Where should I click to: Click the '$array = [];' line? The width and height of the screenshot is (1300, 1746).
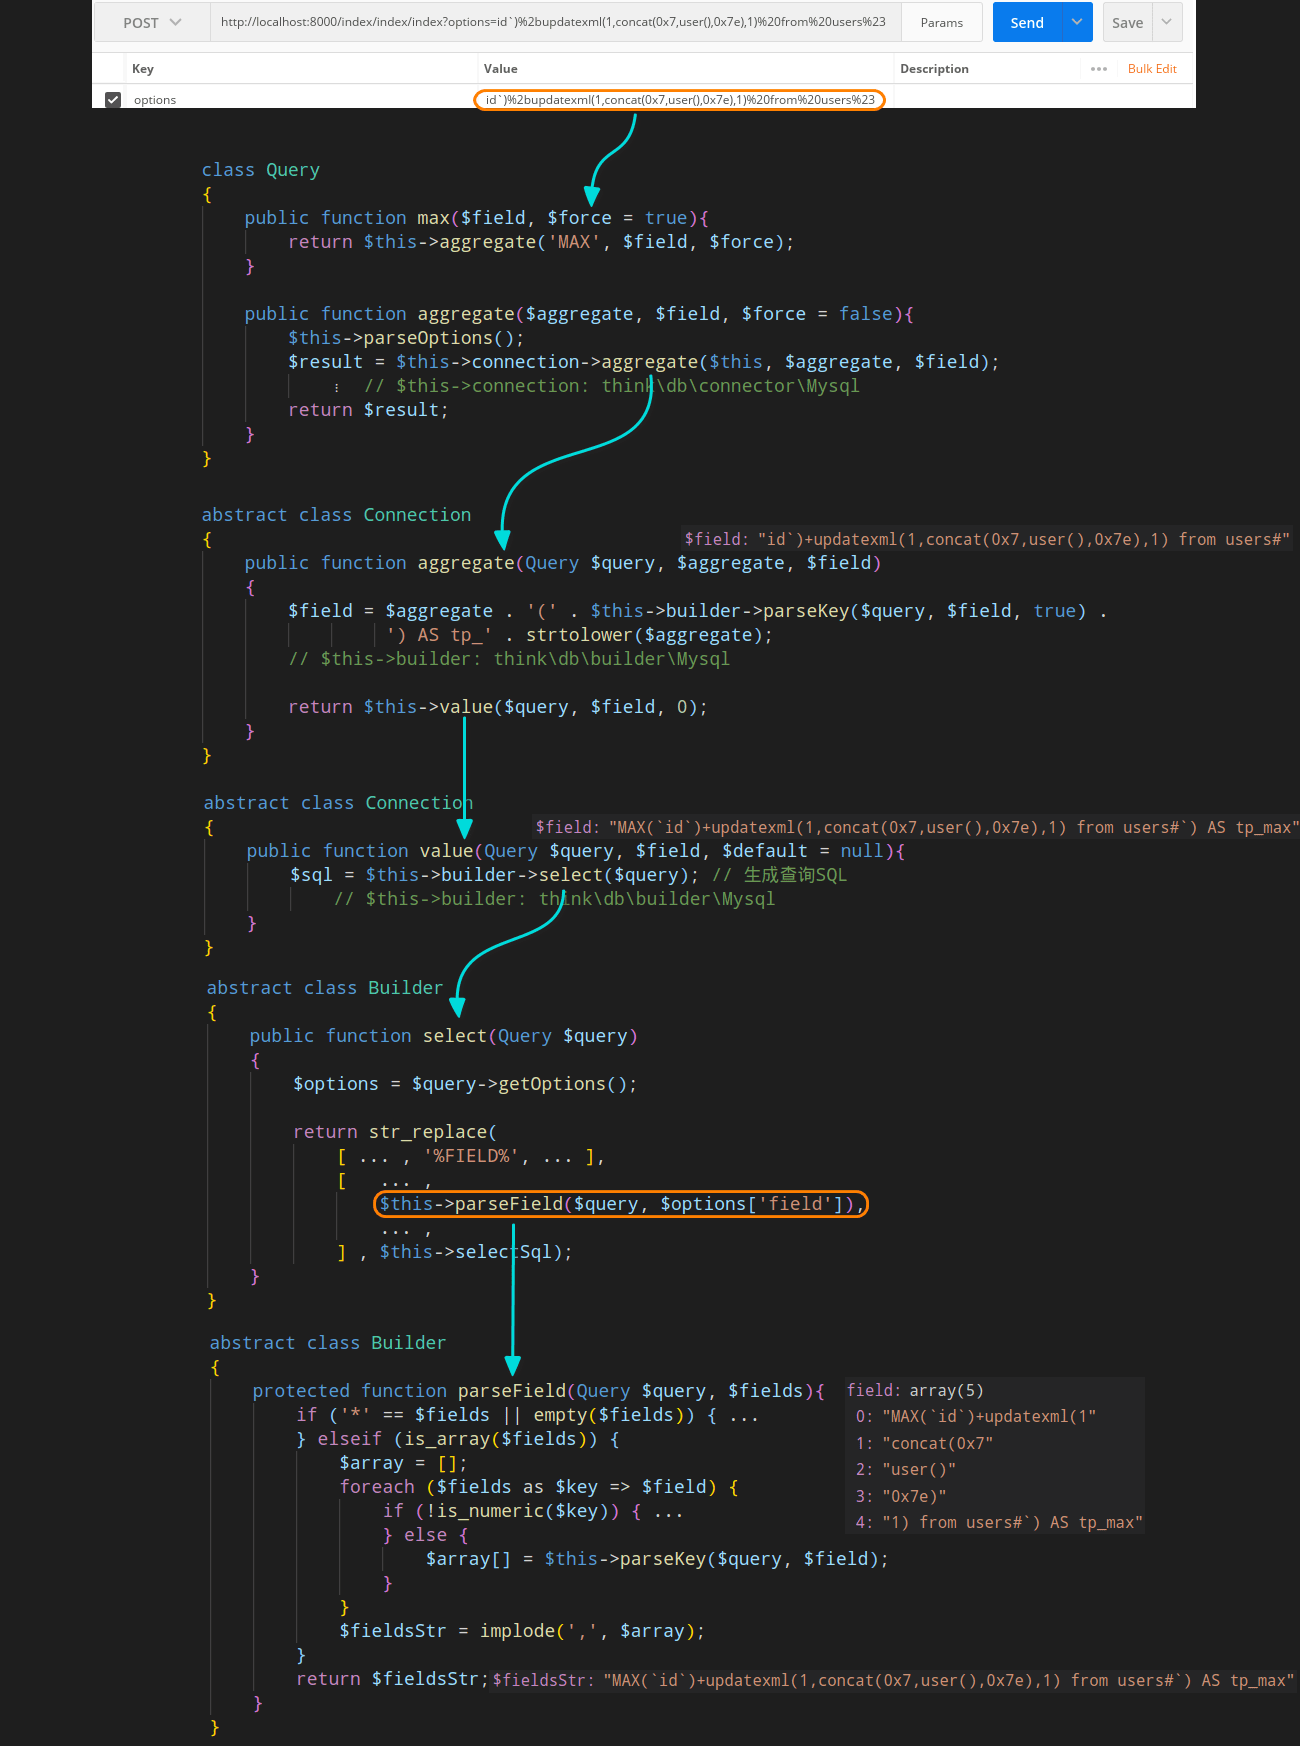(403, 1463)
